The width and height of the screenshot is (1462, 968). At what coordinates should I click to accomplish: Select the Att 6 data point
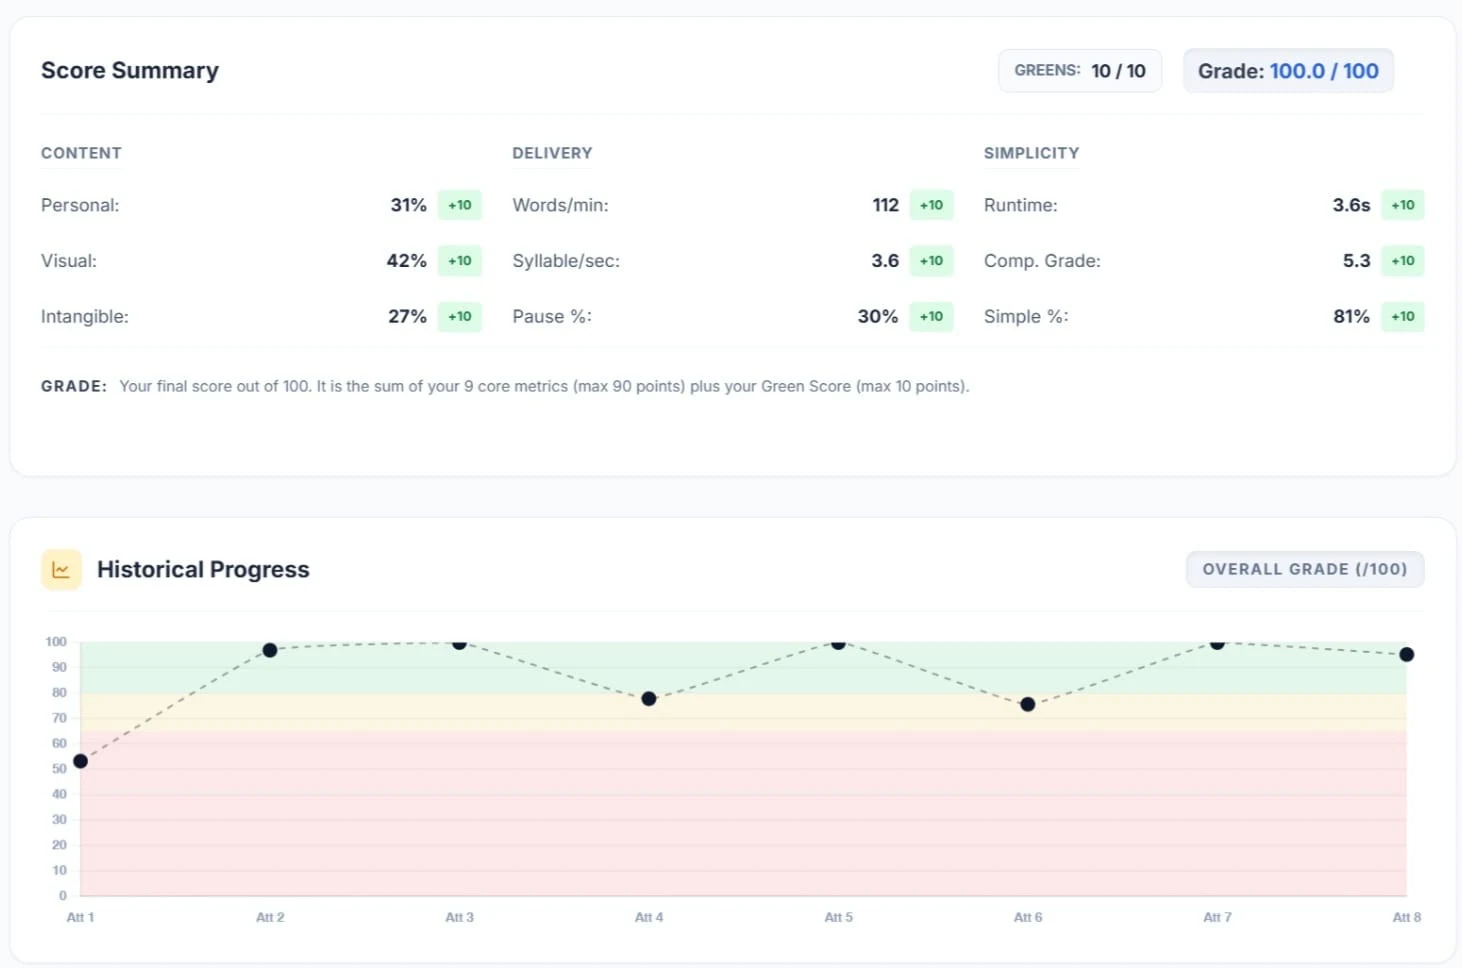[x=1028, y=705]
